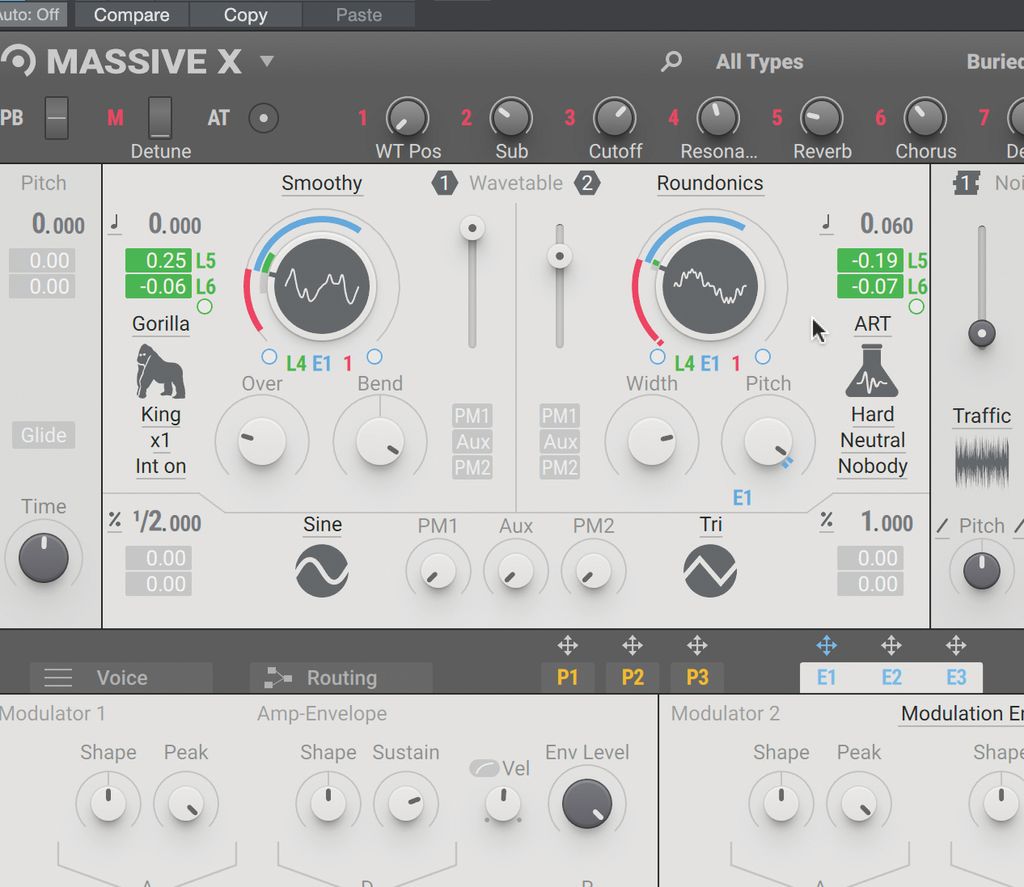Open the Roundonics wavetable selector
This screenshot has width=1024, height=887.
coord(710,183)
